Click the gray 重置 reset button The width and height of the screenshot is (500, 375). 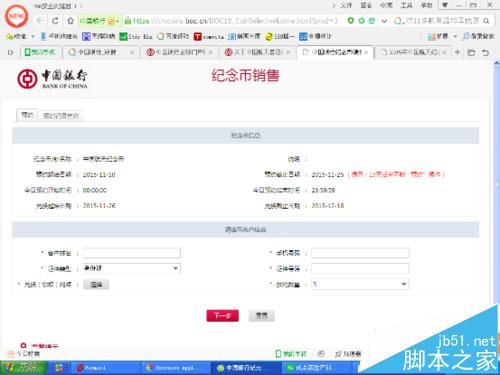(x=262, y=315)
